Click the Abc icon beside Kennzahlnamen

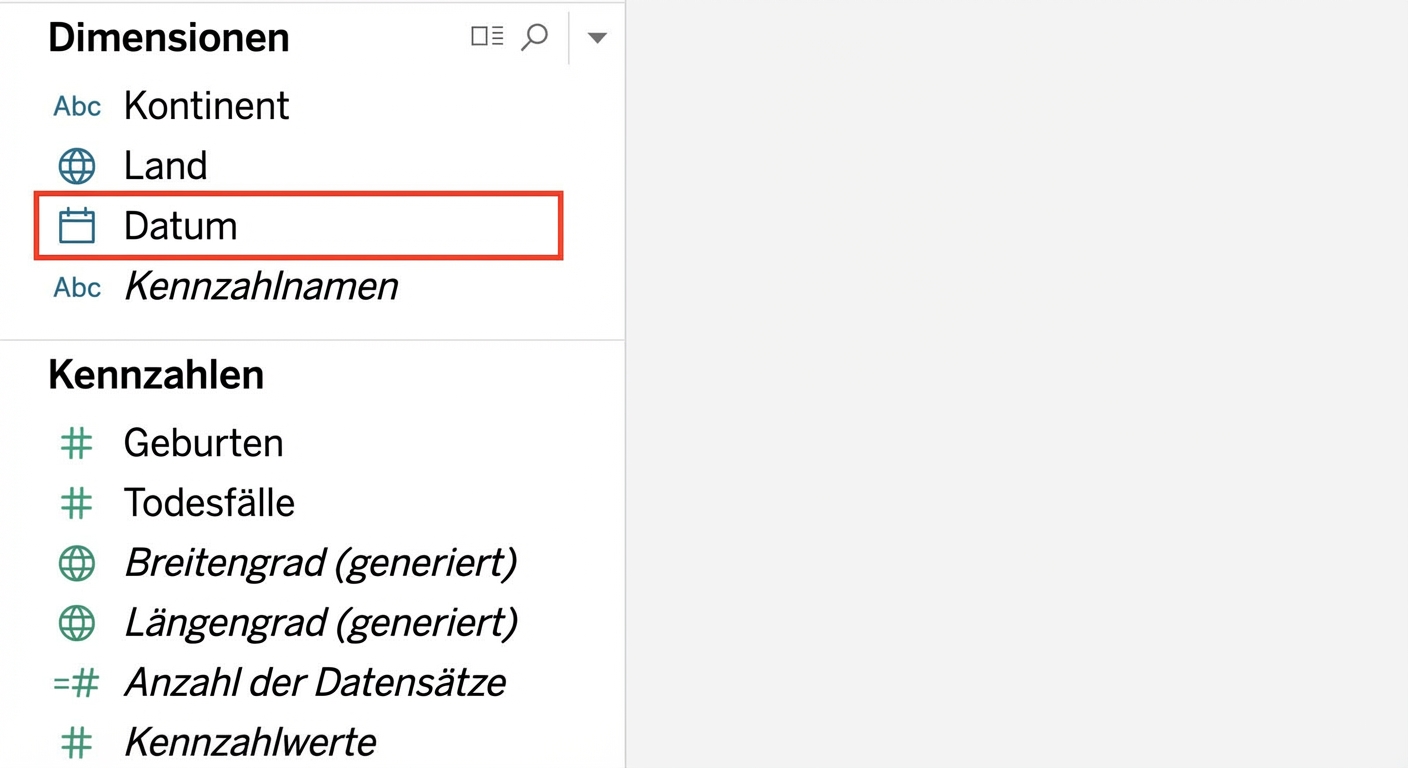click(77, 288)
